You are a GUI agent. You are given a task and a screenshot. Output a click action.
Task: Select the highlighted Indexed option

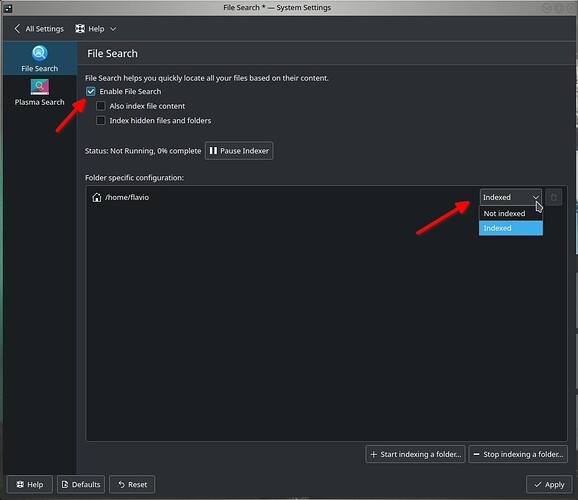coord(511,228)
